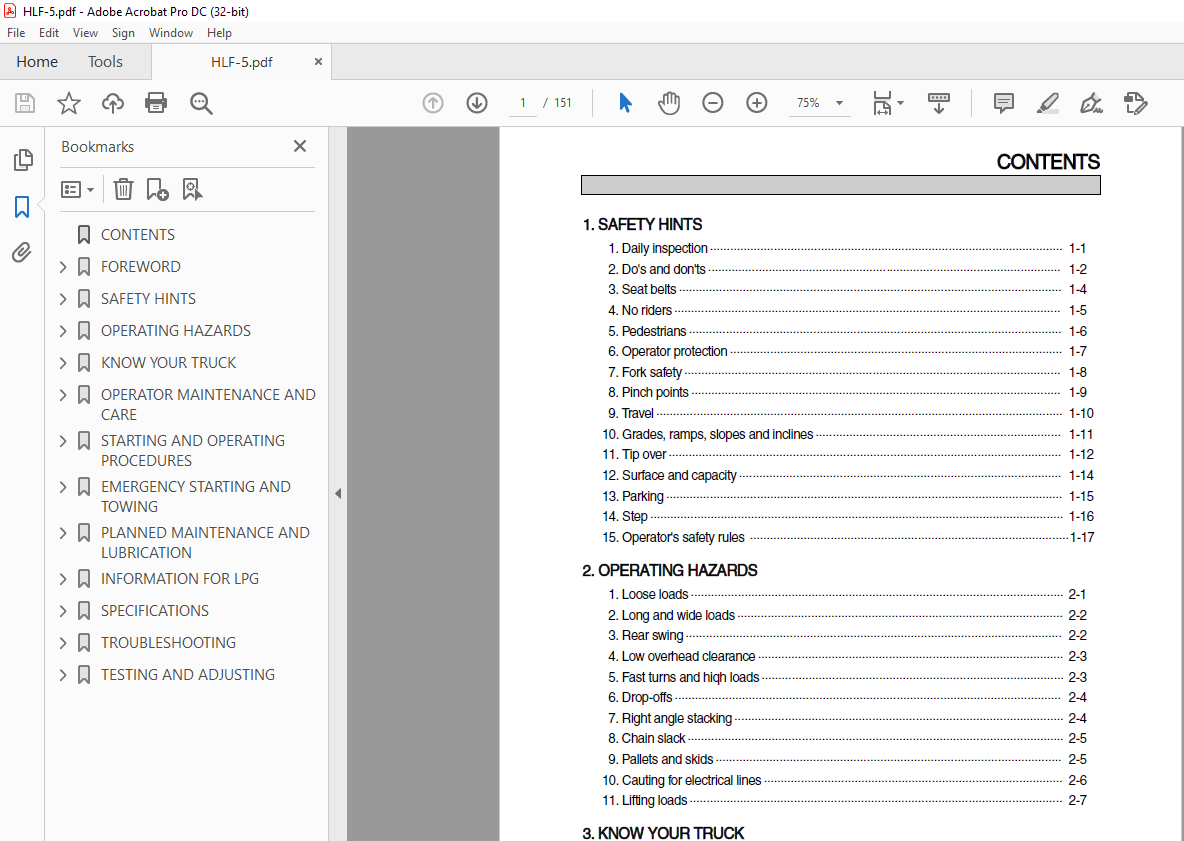Switch to the Tools tab
The image size is (1184, 841).
point(105,62)
